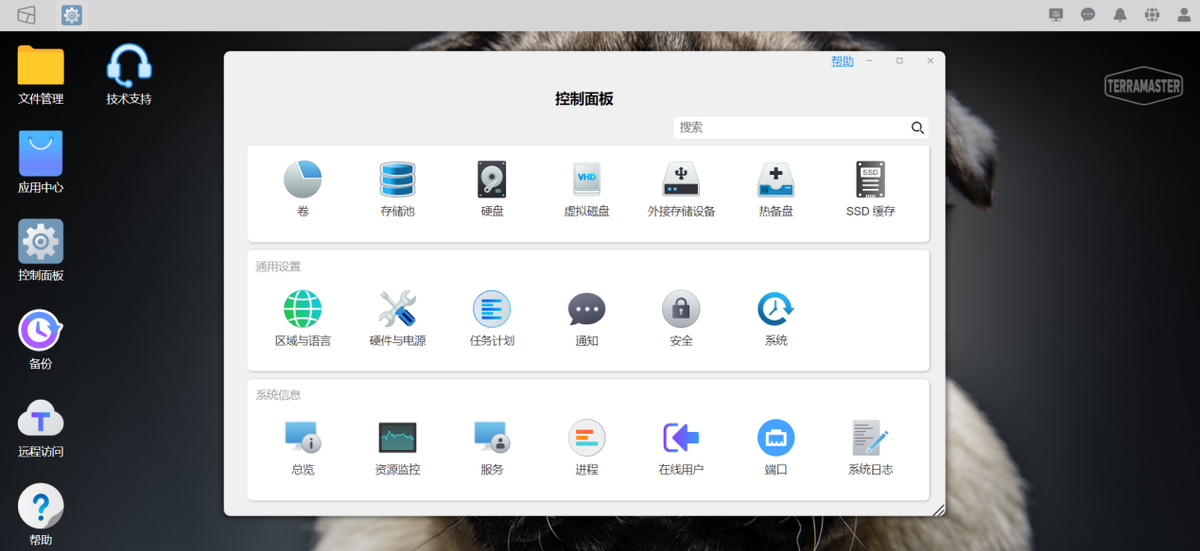Click the top bar desktop overview icon

pos(27,15)
